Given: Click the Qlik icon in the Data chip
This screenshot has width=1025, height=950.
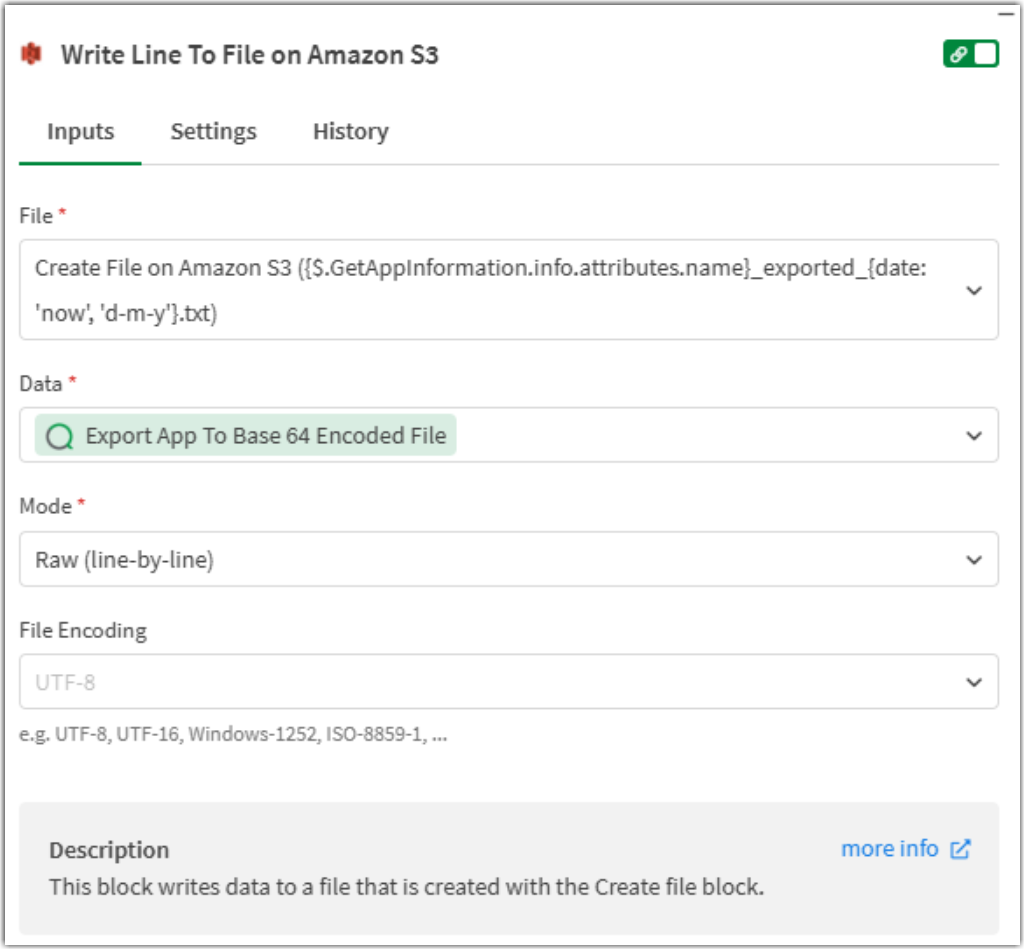Looking at the screenshot, I should (60, 436).
